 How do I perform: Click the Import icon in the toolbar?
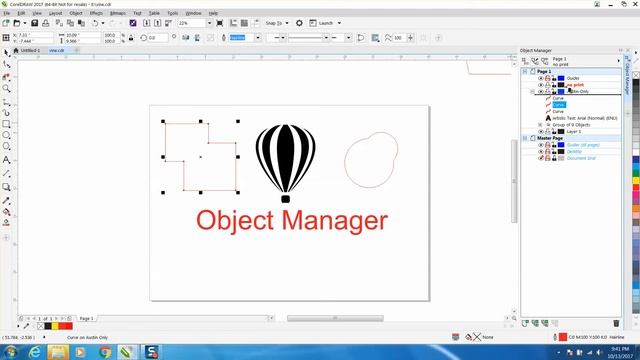coord(146,23)
